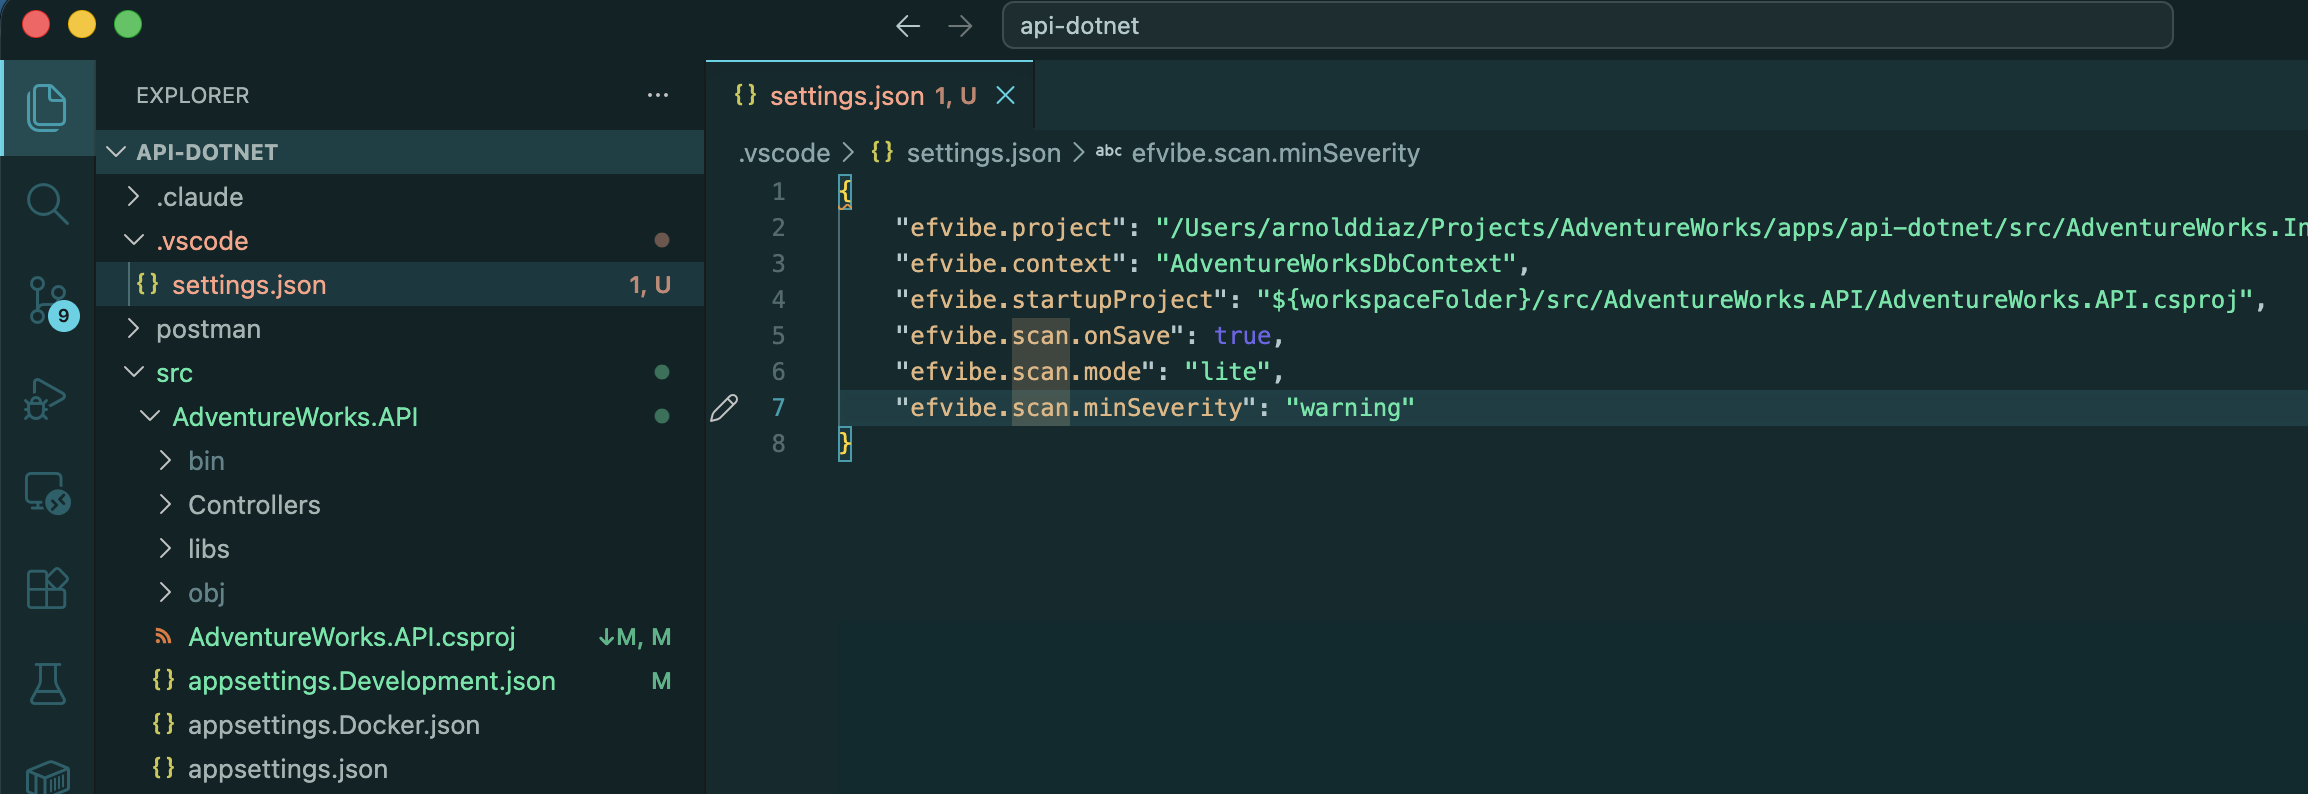Image resolution: width=2308 pixels, height=794 pixels.
Task: Click the EXPLORER panel title
Action: click(193, 95)
